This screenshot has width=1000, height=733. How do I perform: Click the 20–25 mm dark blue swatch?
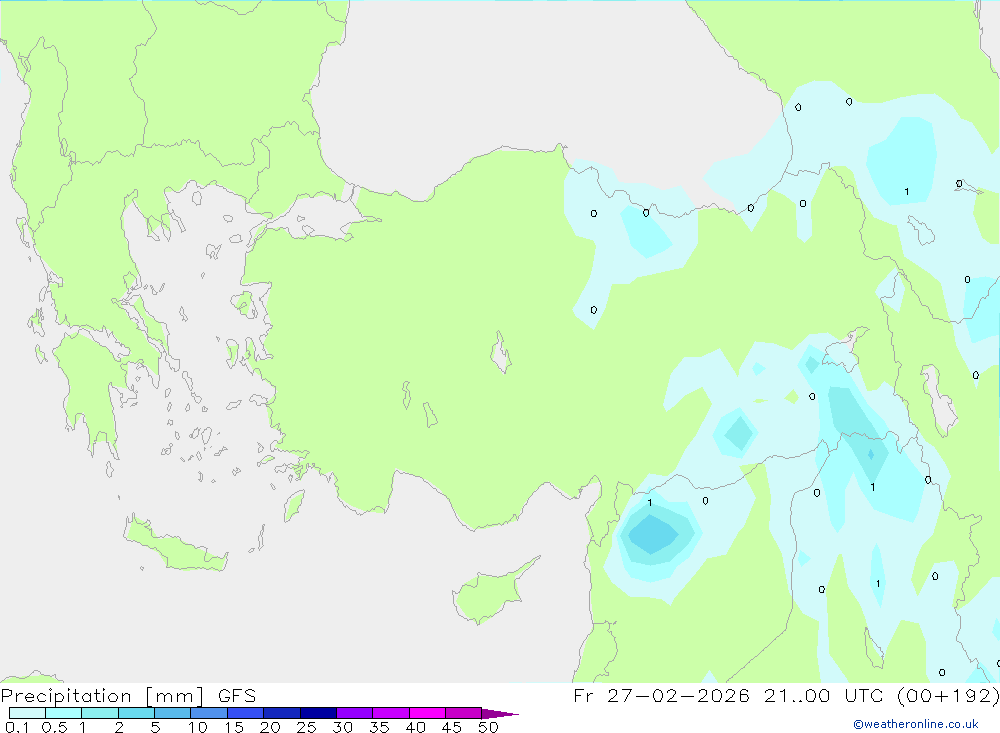coord(282,713)
